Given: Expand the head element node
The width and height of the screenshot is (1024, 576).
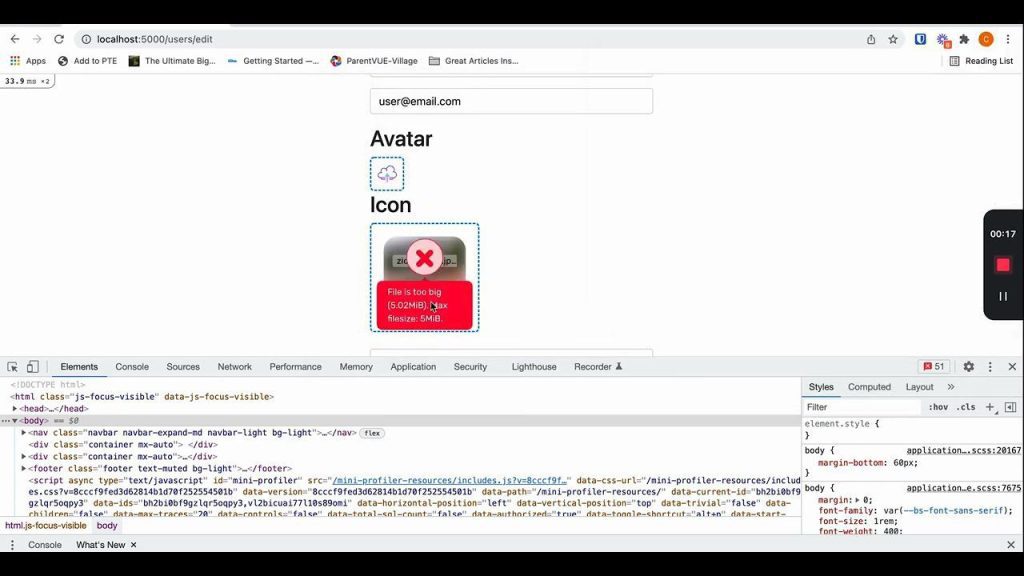Looking at the screenshot, I should [15, 409].
